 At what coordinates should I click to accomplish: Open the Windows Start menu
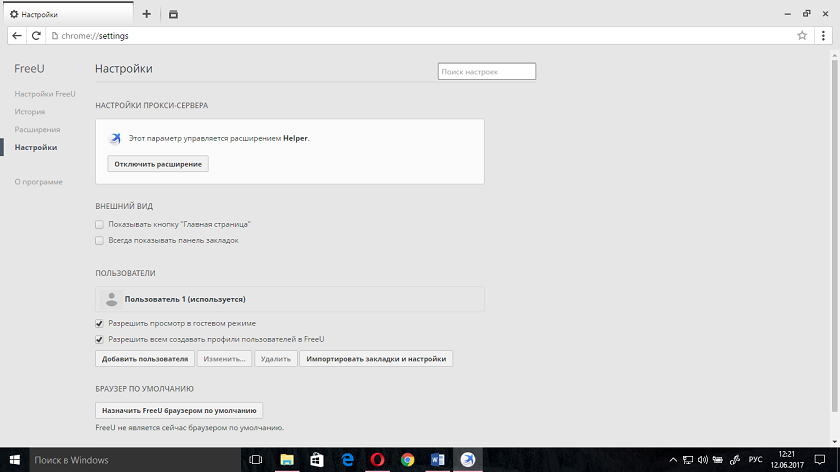14,460
